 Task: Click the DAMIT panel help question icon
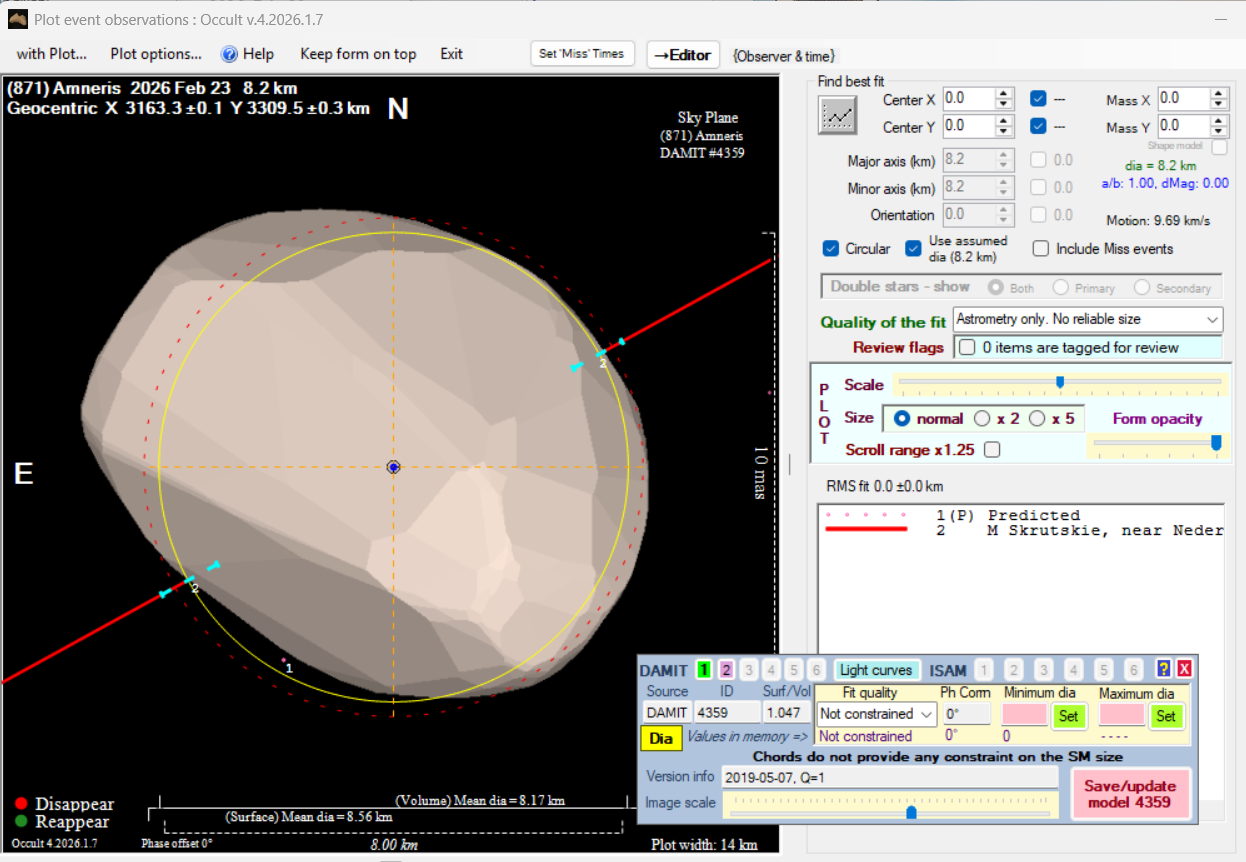tap(1164, 670)
